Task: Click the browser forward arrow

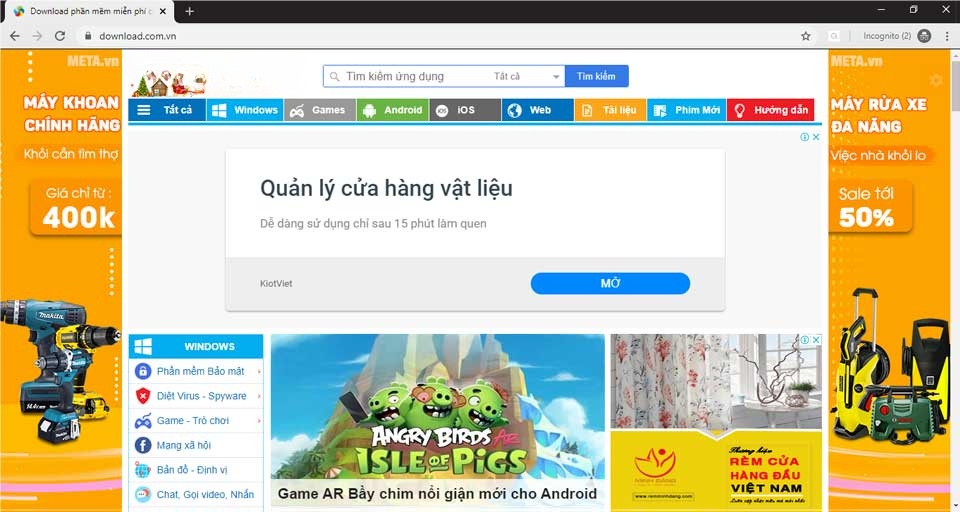Action: pyautogui.click(x=37, y=36)
